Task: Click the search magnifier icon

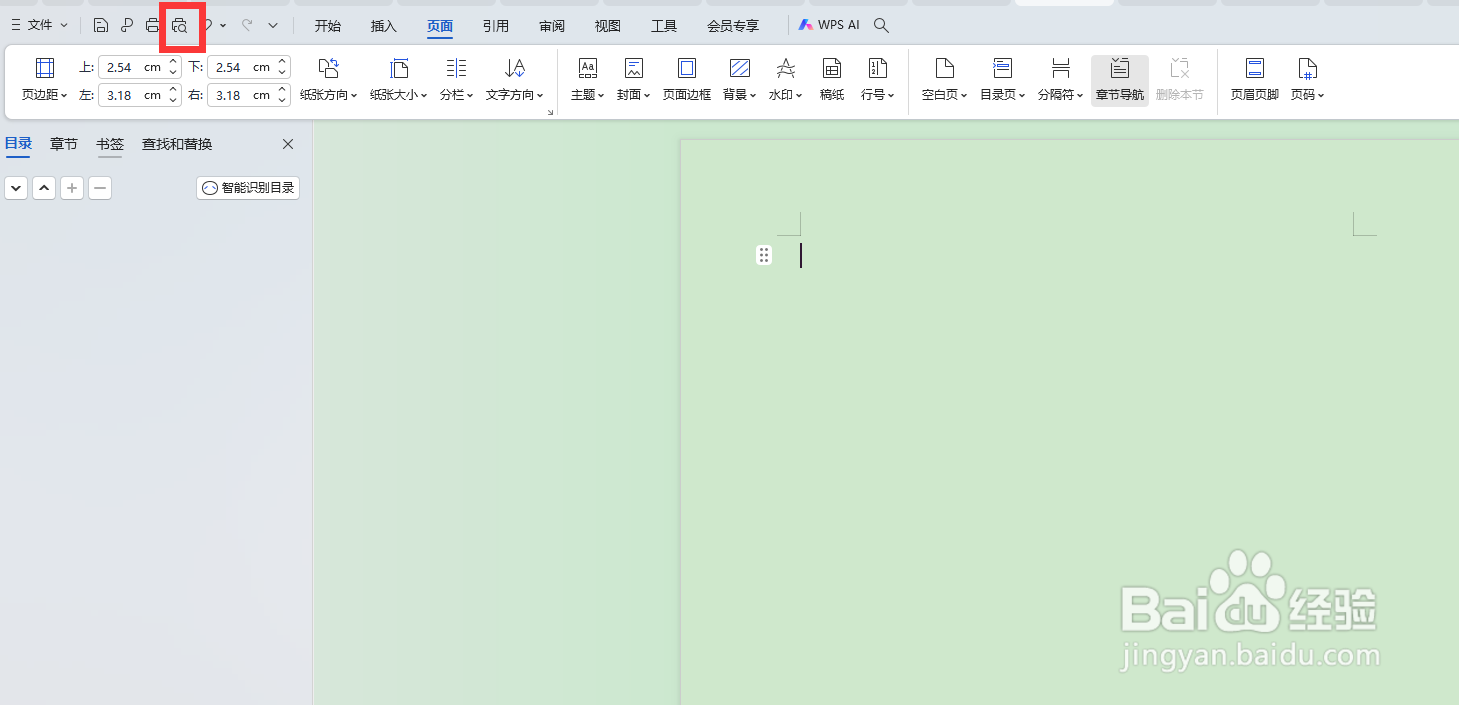Action: coord(881,25)
